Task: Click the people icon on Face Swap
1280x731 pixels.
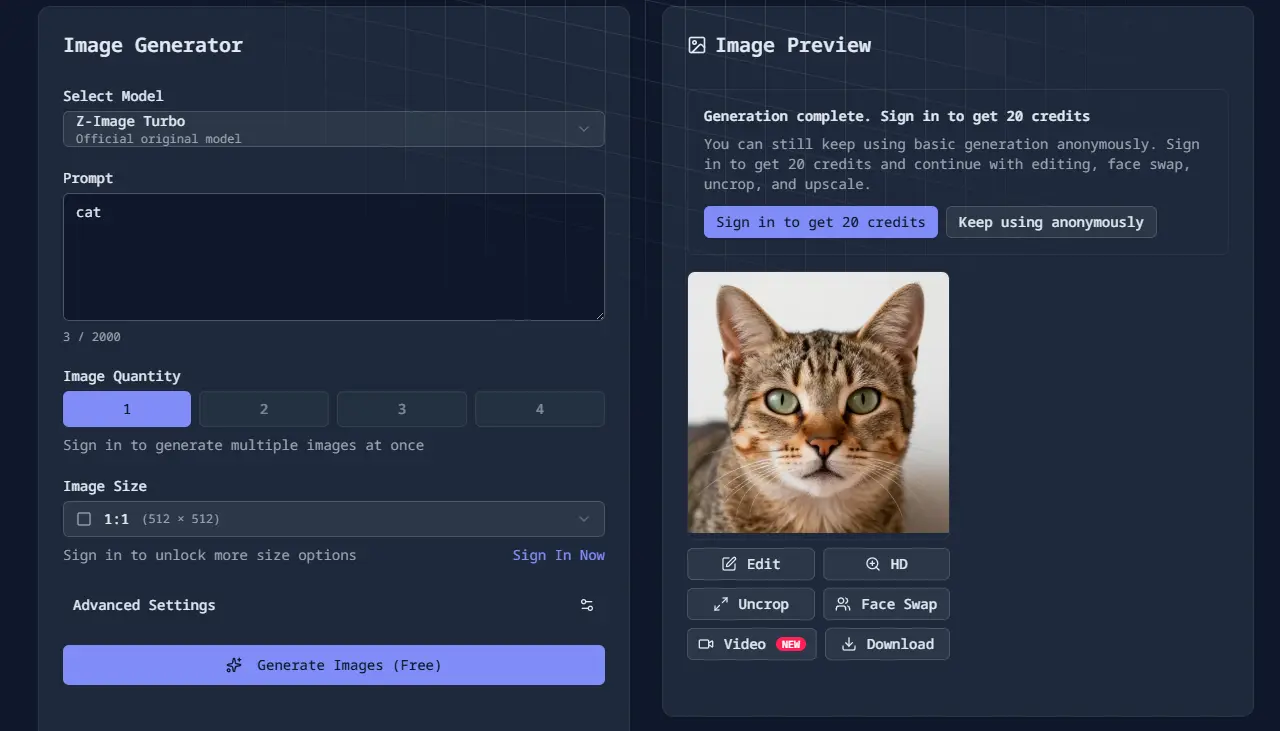Action: pos(843,604)
